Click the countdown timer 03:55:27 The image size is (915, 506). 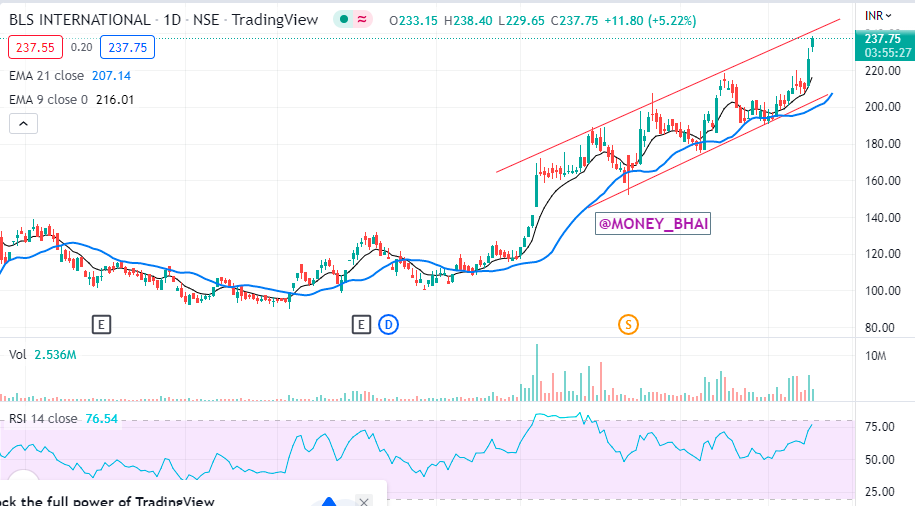pyautogui.click(x=888, y=53)
